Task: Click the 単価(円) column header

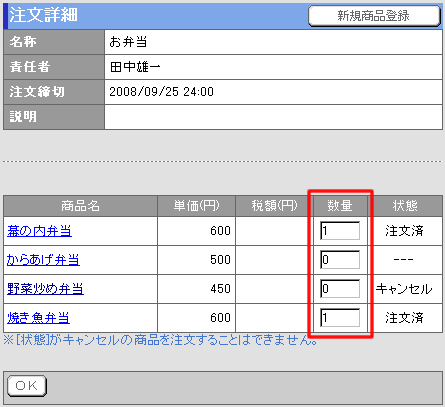Action: click(196, 206)
